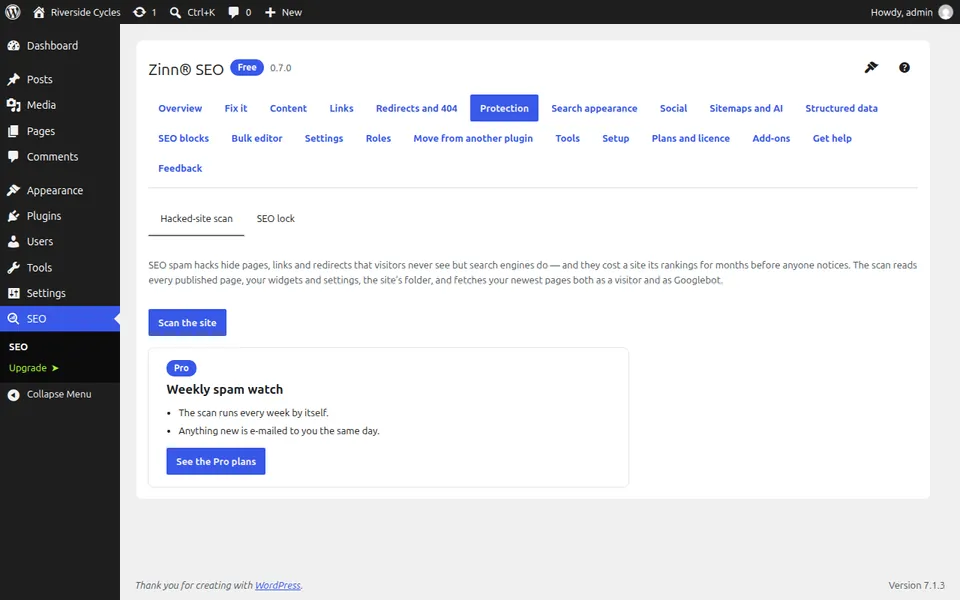Switch to the Add-ons tab

click(771, 138)
